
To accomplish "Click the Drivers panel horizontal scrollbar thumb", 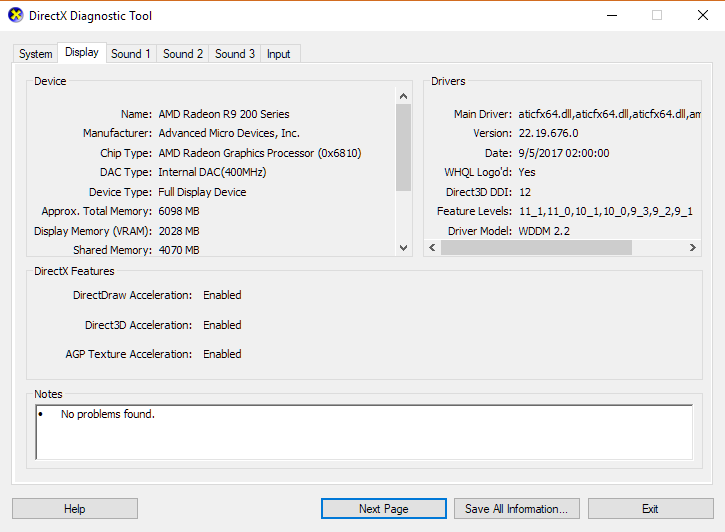I will tap(536, 247).
